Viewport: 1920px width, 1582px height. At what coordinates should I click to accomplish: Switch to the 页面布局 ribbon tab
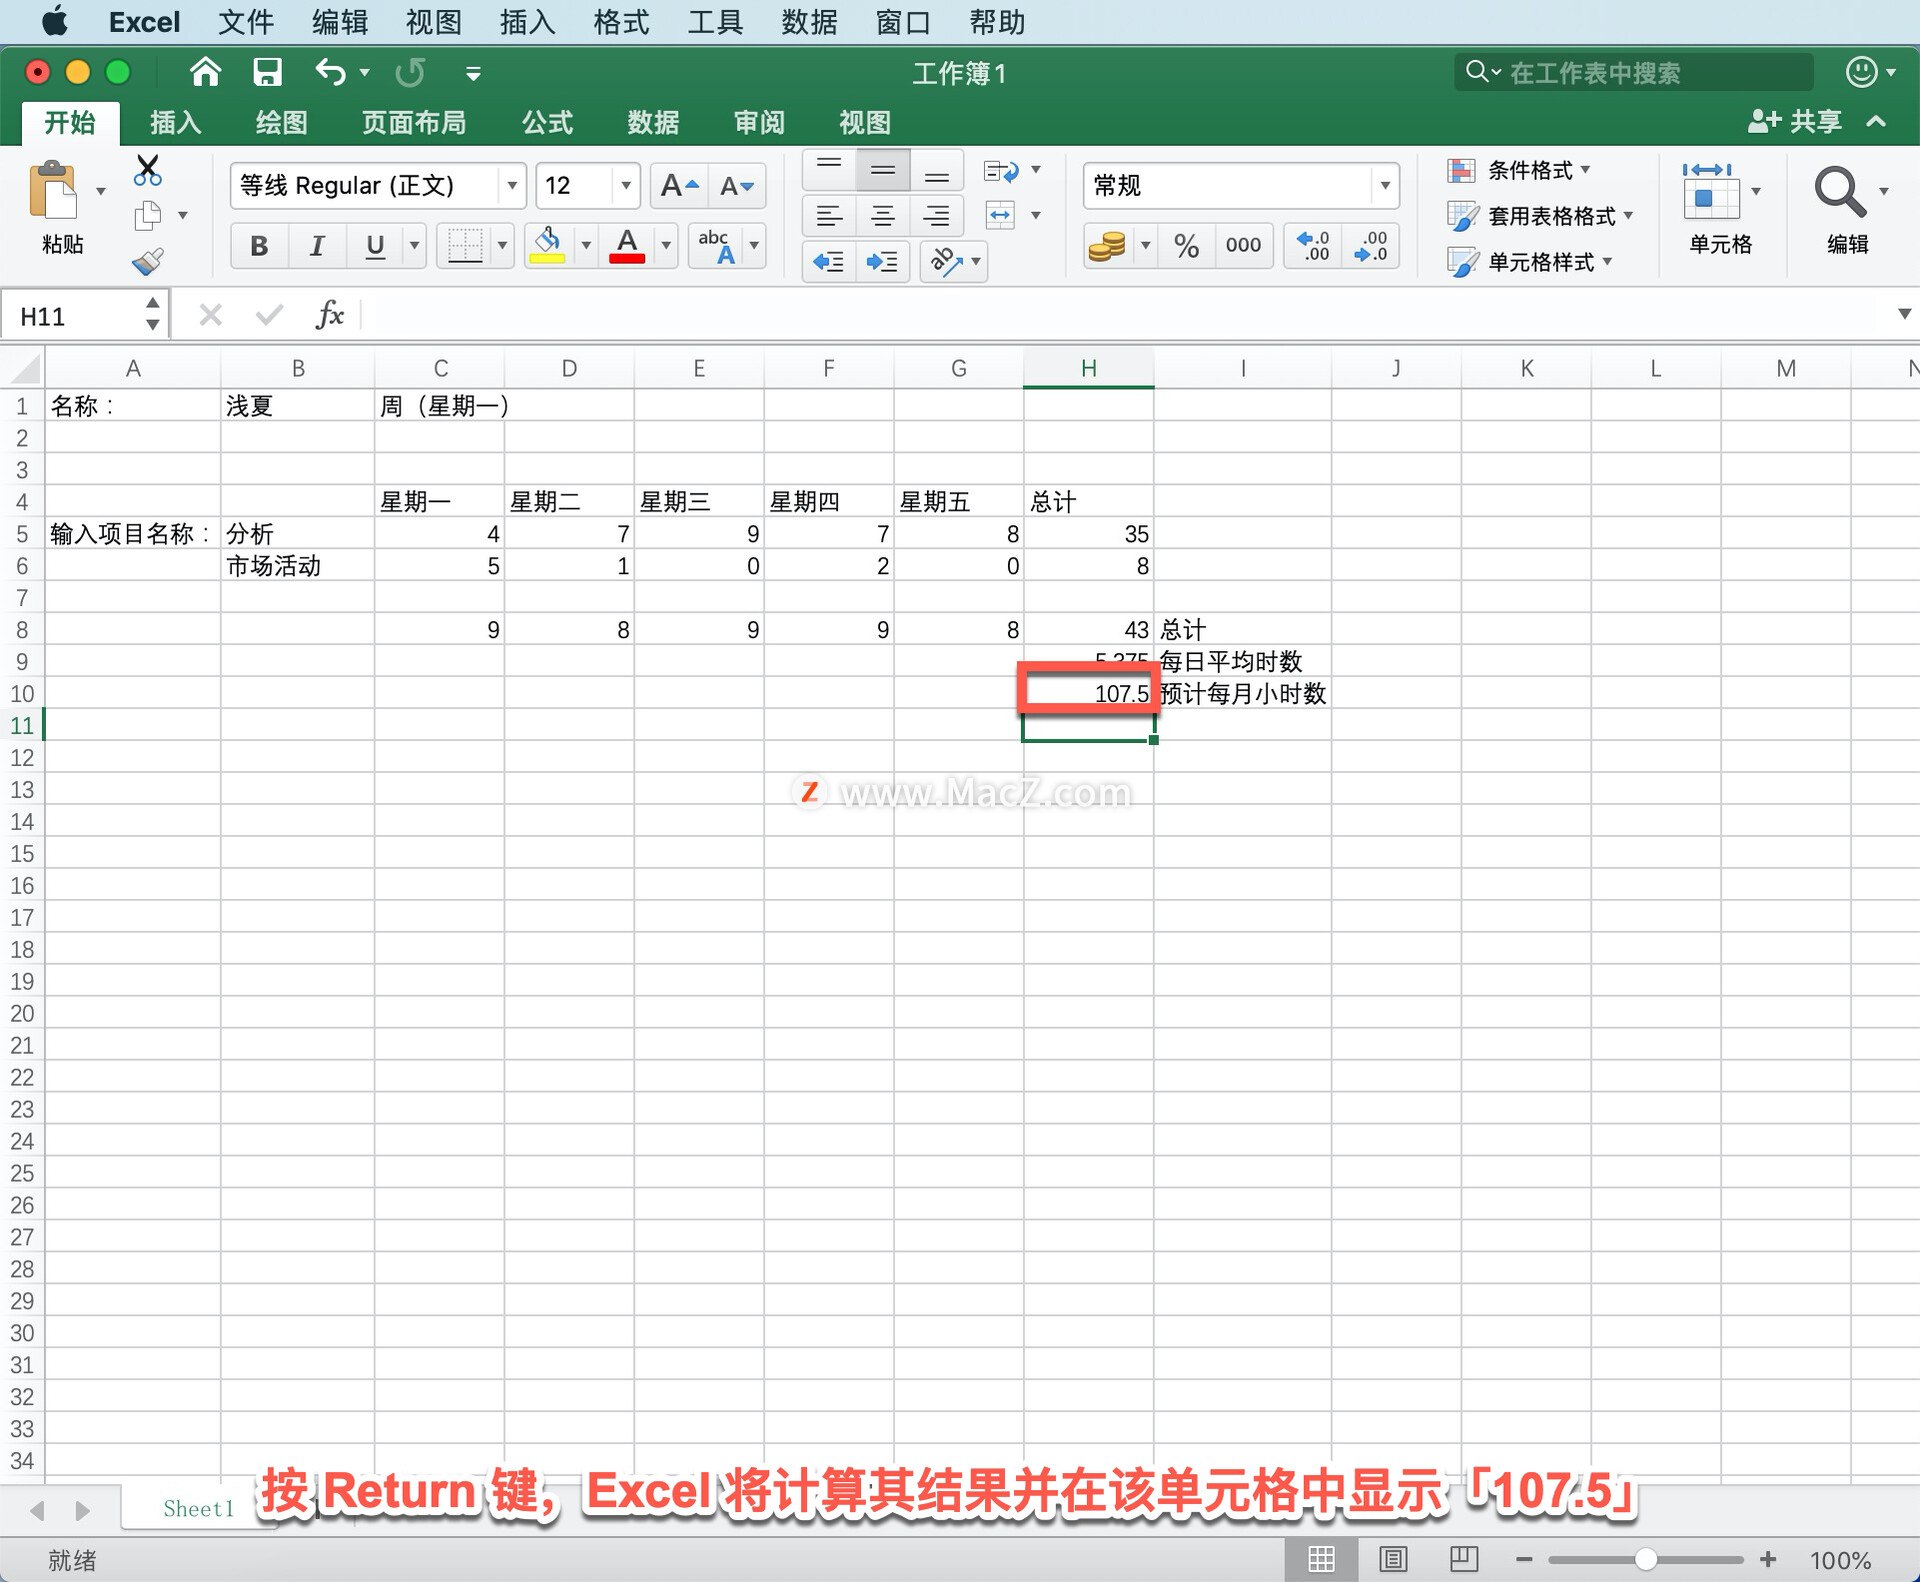tap(413, 123)
